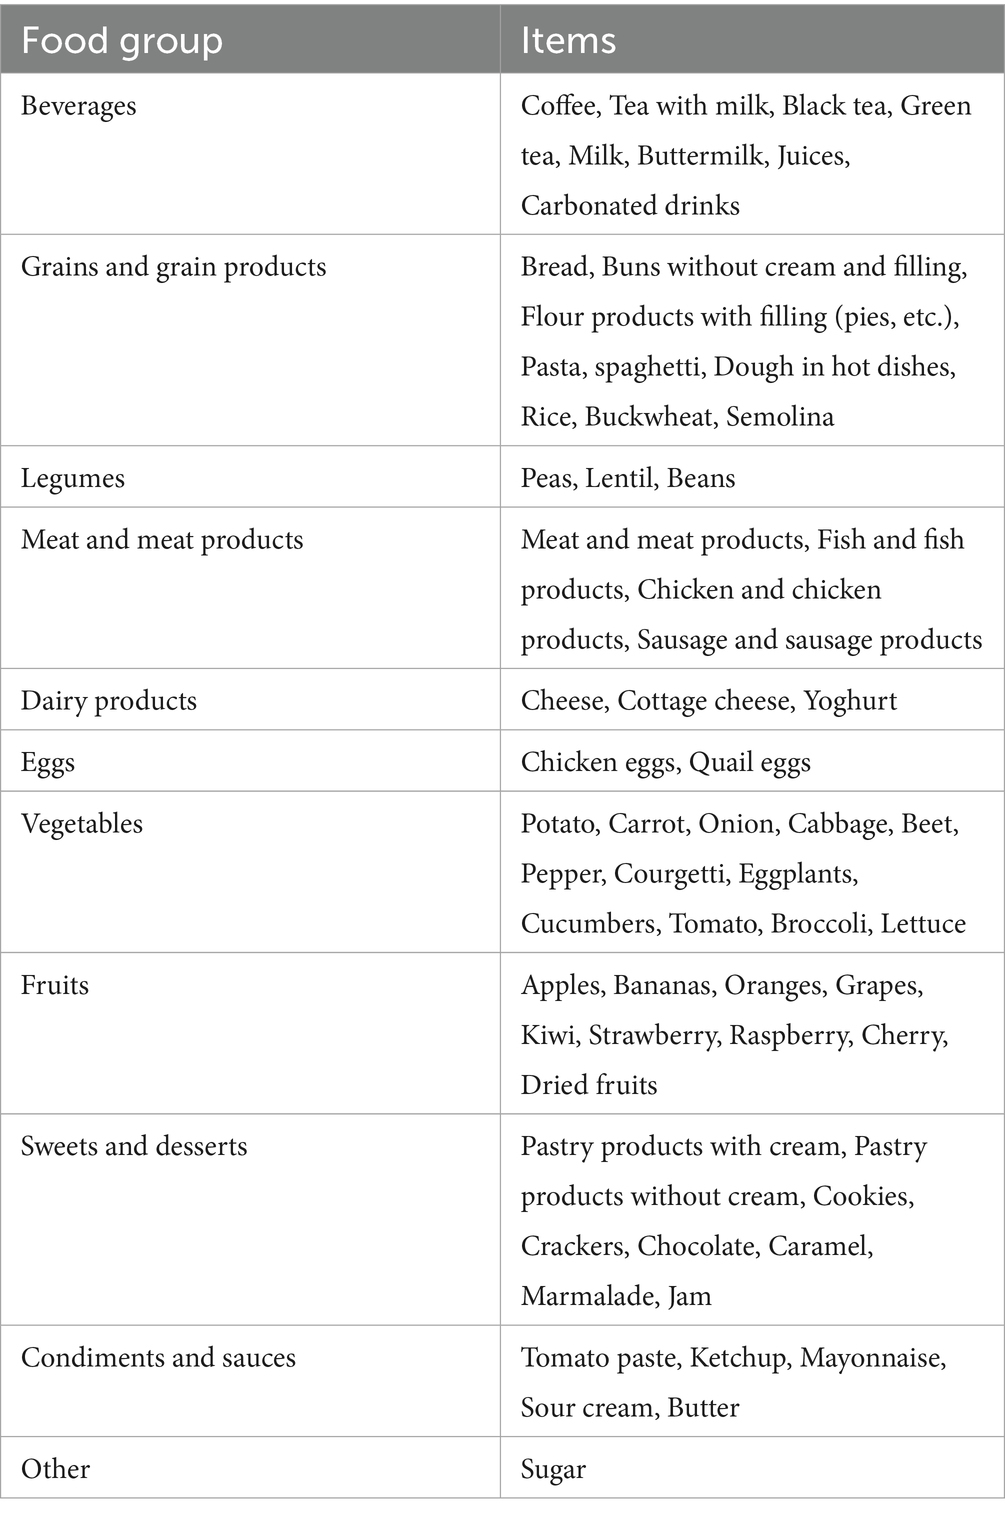This screenshot has width=1005, height=1516.
Task: Select the "Grains and grain products" cell
Action: point(174,267)
